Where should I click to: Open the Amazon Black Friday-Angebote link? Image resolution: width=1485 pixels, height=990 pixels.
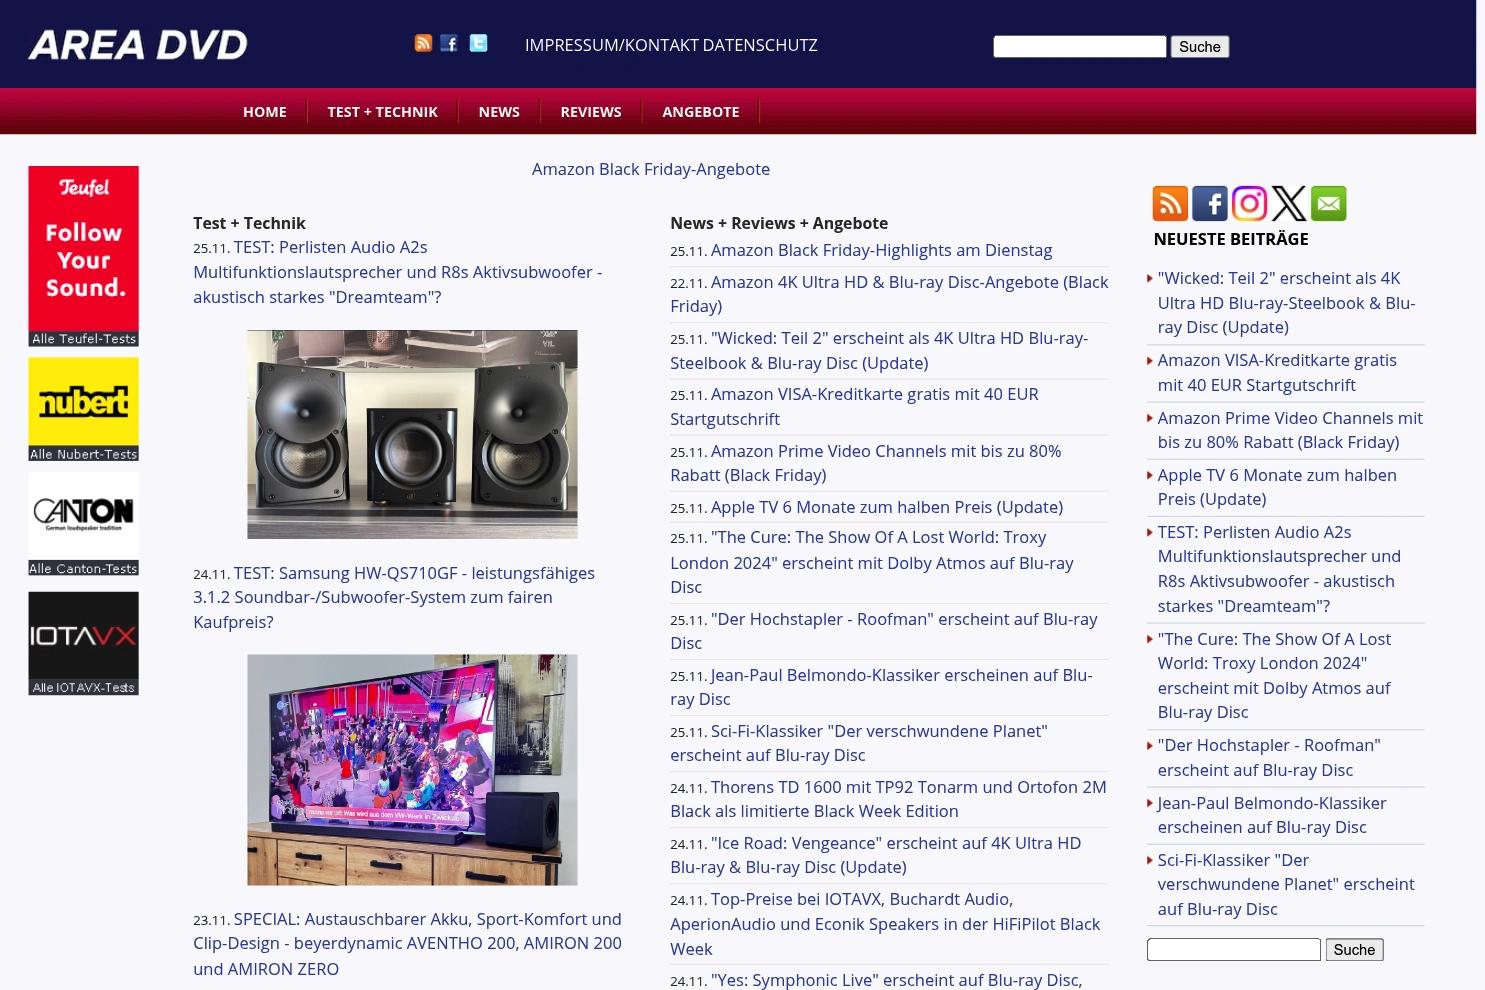click(x=651, y=169)
